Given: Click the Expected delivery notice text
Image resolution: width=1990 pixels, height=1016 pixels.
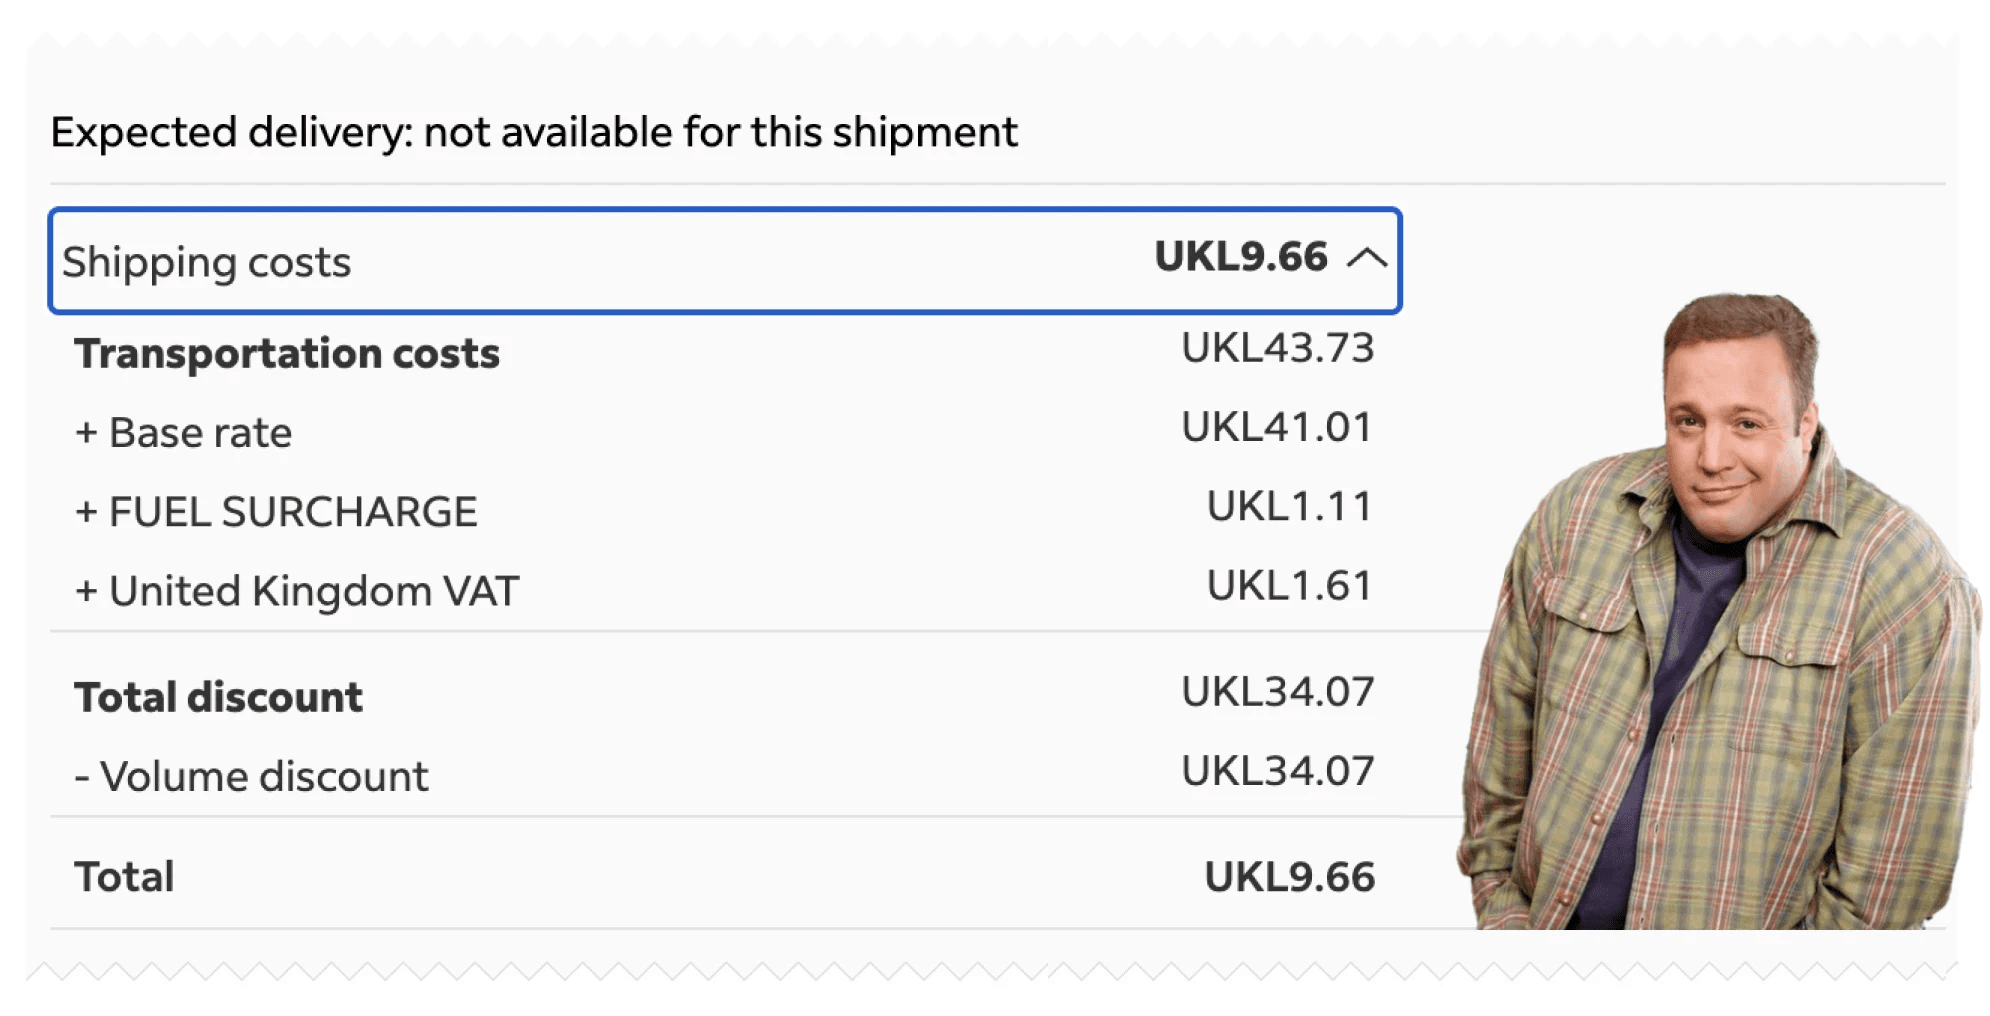Looking at the screenshot, I should point(534,132).
